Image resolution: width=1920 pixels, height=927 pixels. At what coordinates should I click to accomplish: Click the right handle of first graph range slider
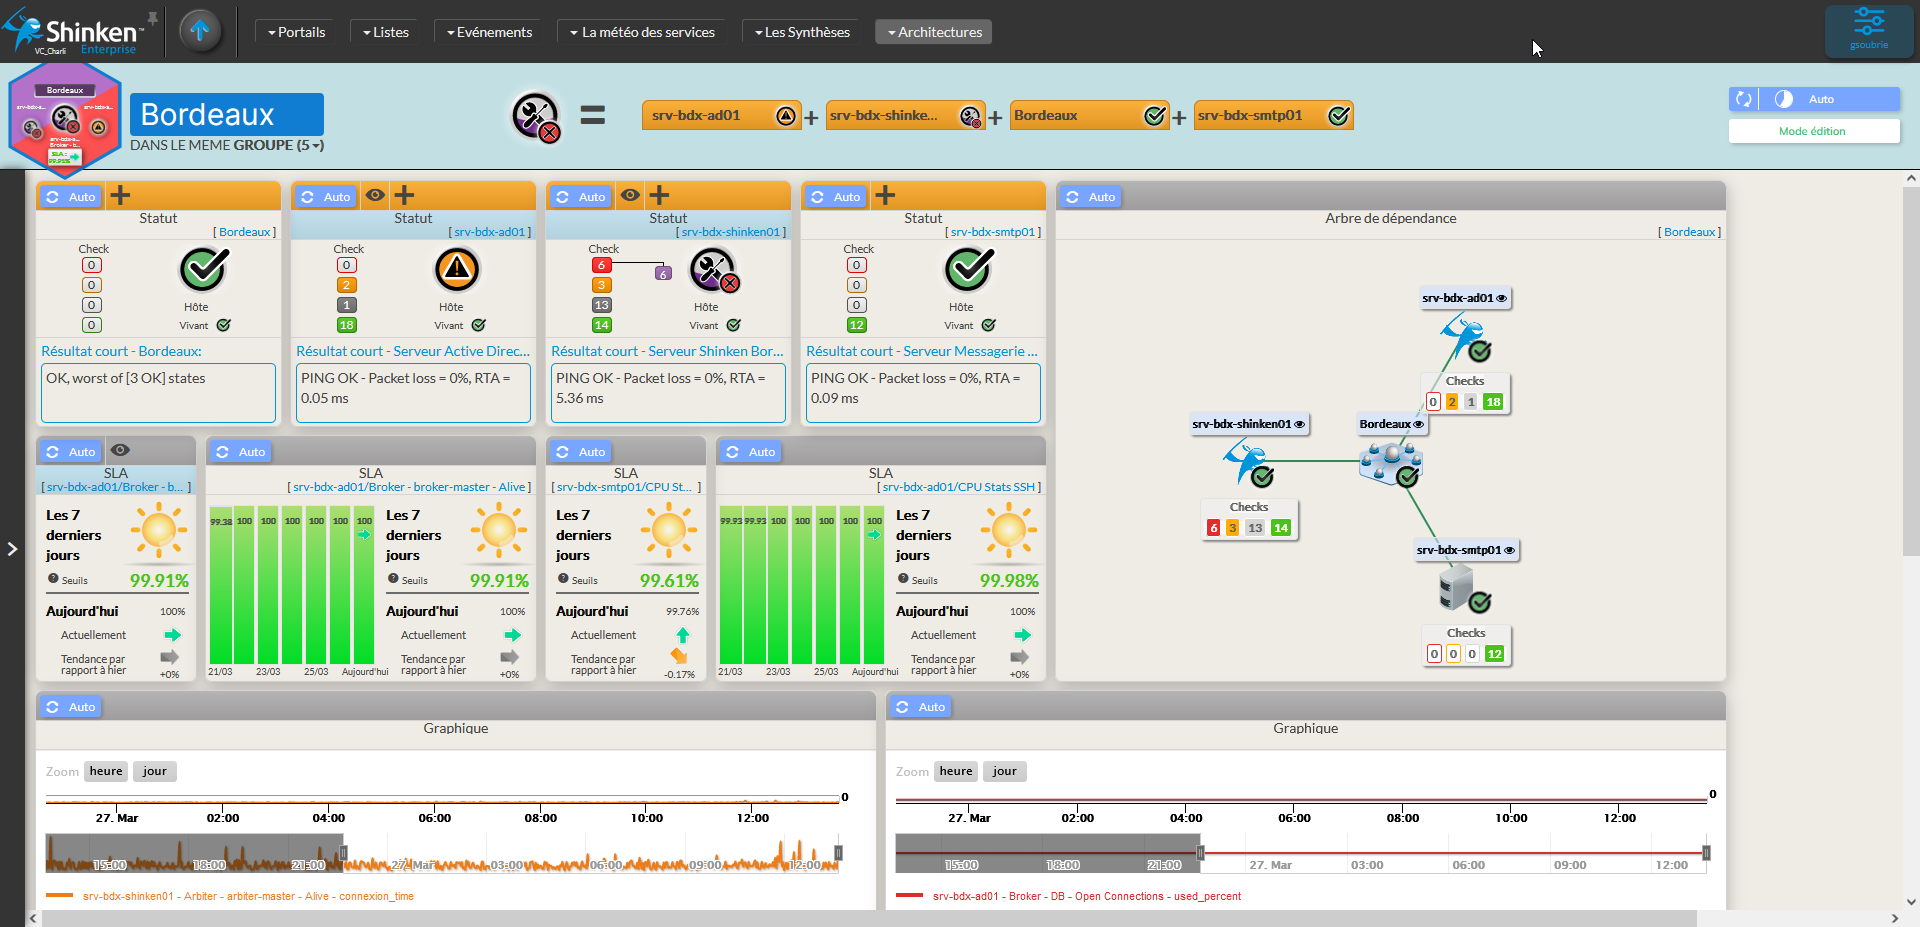point(838,853)
